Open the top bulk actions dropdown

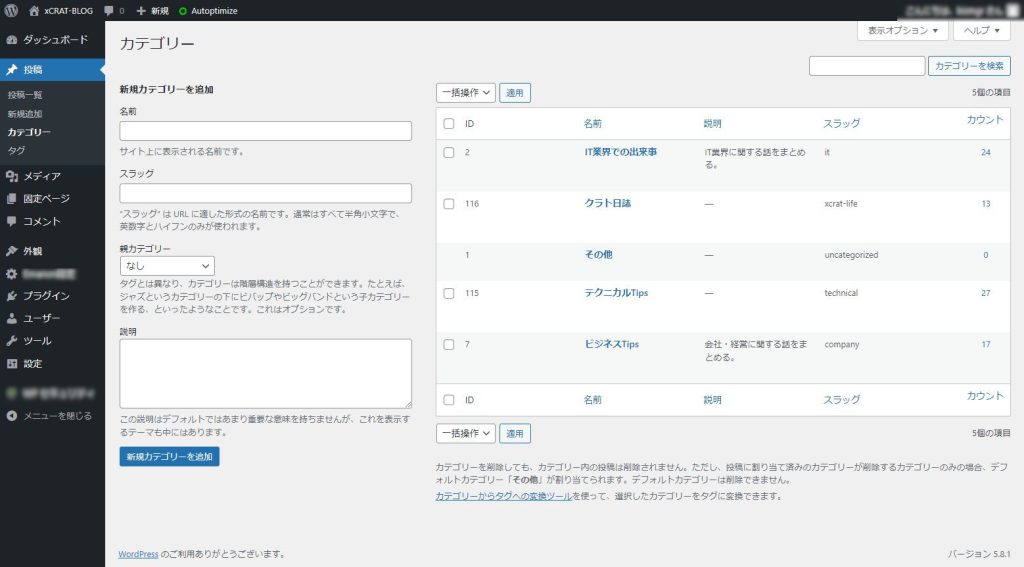[x=466, y=93]
